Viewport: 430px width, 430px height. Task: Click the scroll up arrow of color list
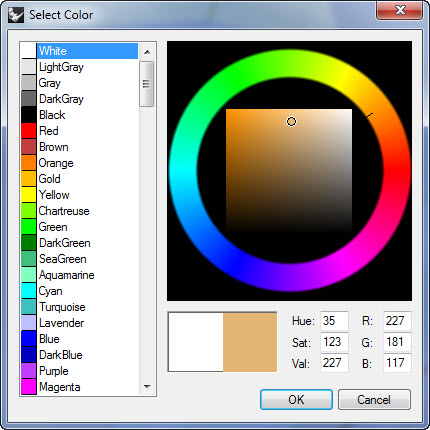click(x=147, y=52)
